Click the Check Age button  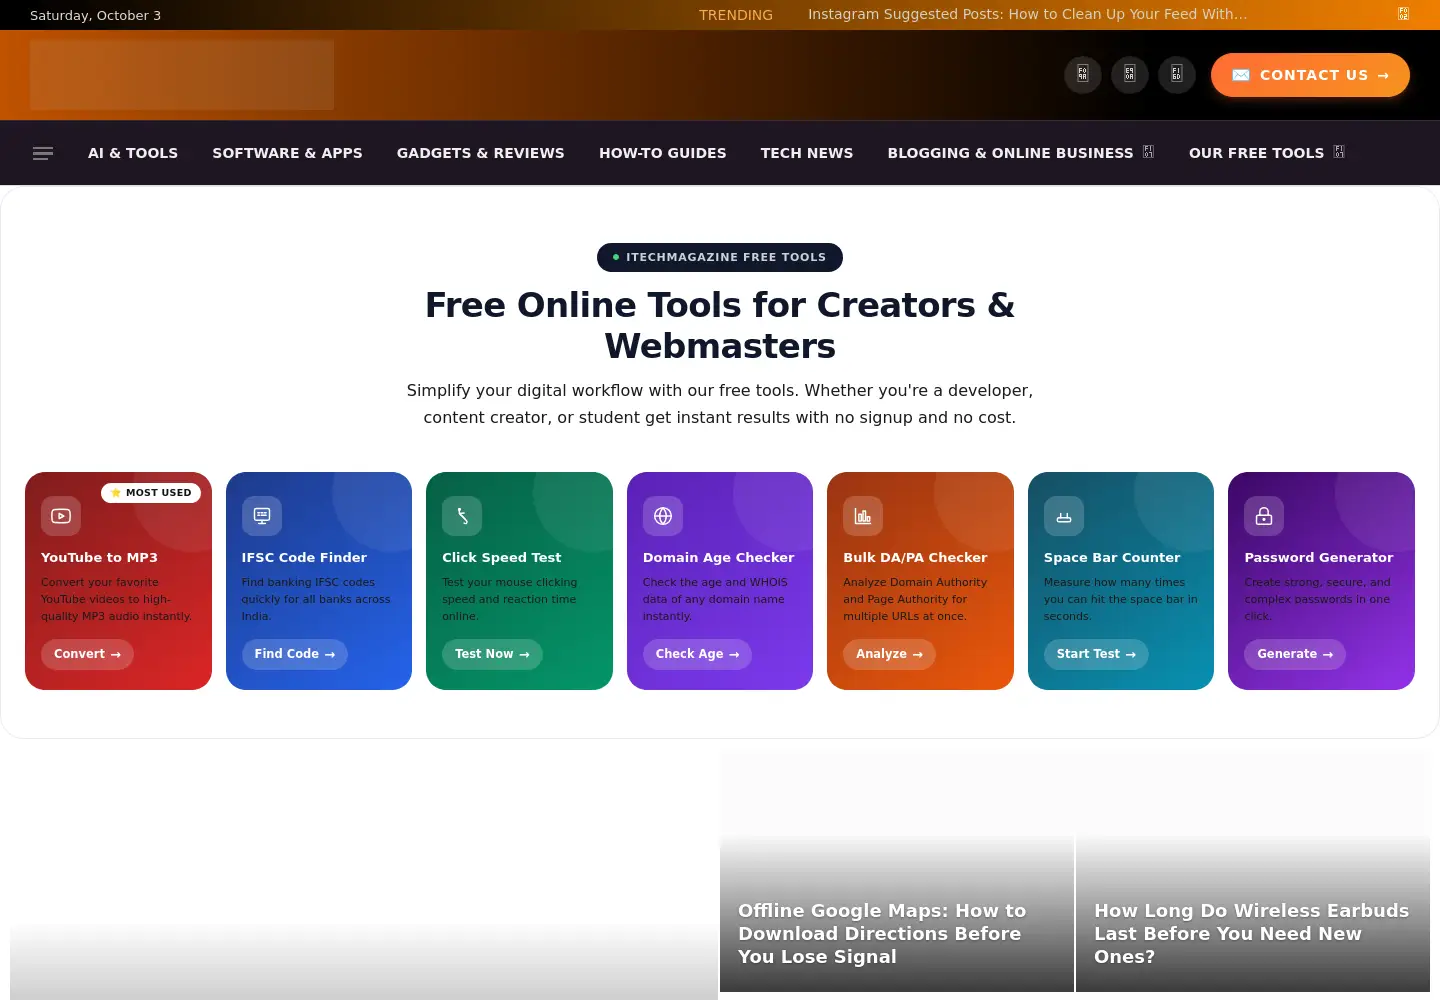[697, 654]
